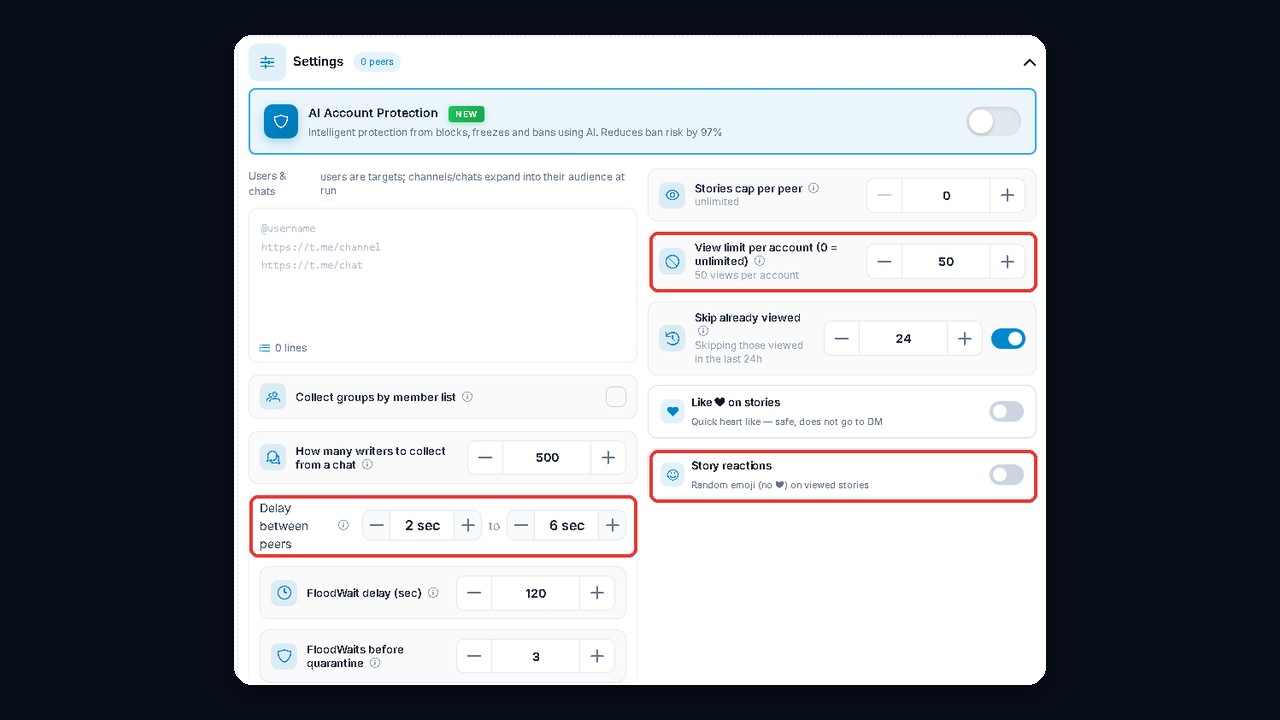Click the 0 lines counter text
The width and height of the screenshot is (1280, 720).
(291, 348)
